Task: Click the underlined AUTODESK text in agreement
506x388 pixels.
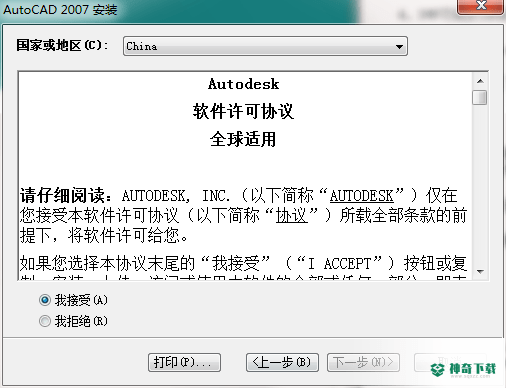Action: (x=362, y=196)
